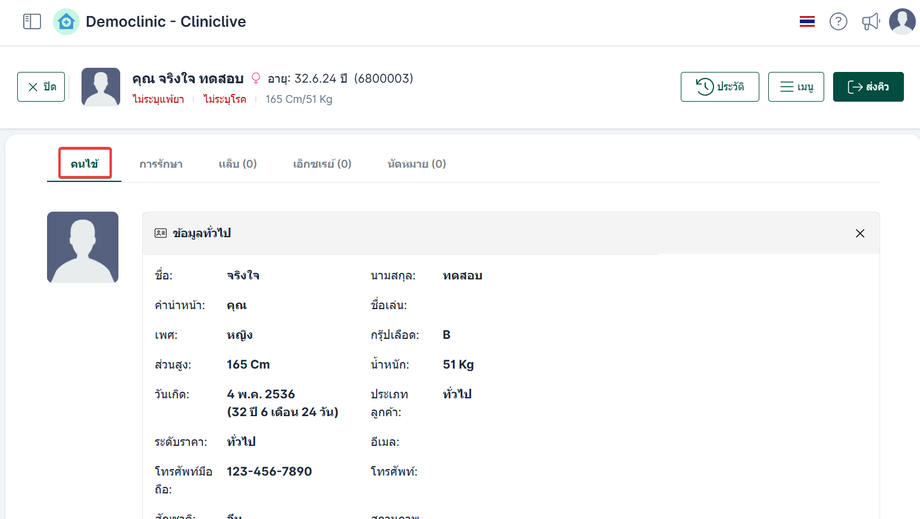Viewport: 920px width, 519px height.
Task: Open user account avatar menu
Action: [902, 22]
